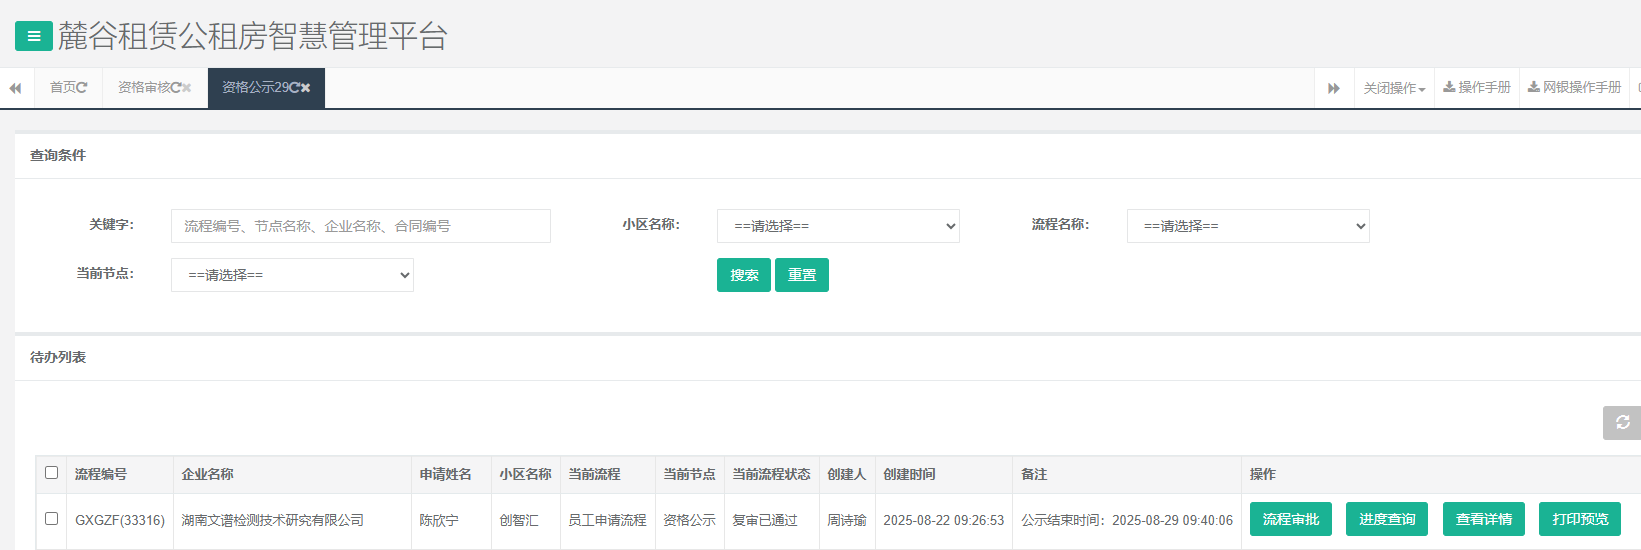Screen dimensions: 1641x550
Task: Close the 资格审核 tab
Action: (x=187, y=88)
